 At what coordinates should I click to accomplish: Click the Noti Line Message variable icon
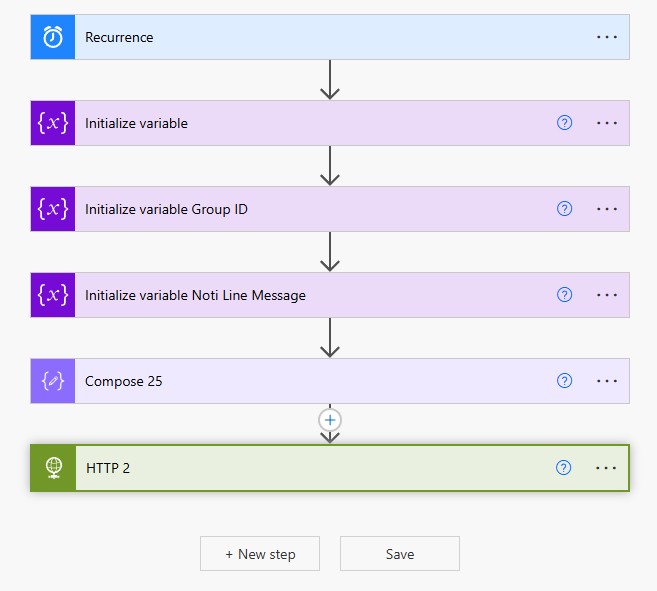coord(53,295)
